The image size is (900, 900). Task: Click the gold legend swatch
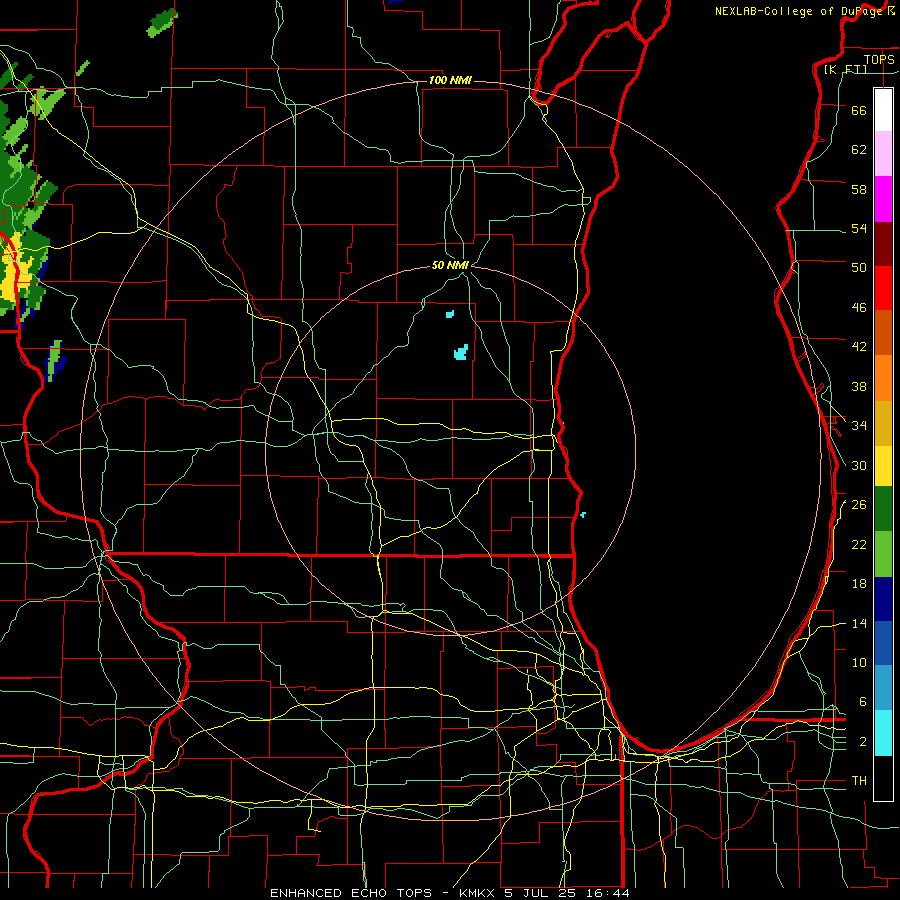tap(883, 423)
